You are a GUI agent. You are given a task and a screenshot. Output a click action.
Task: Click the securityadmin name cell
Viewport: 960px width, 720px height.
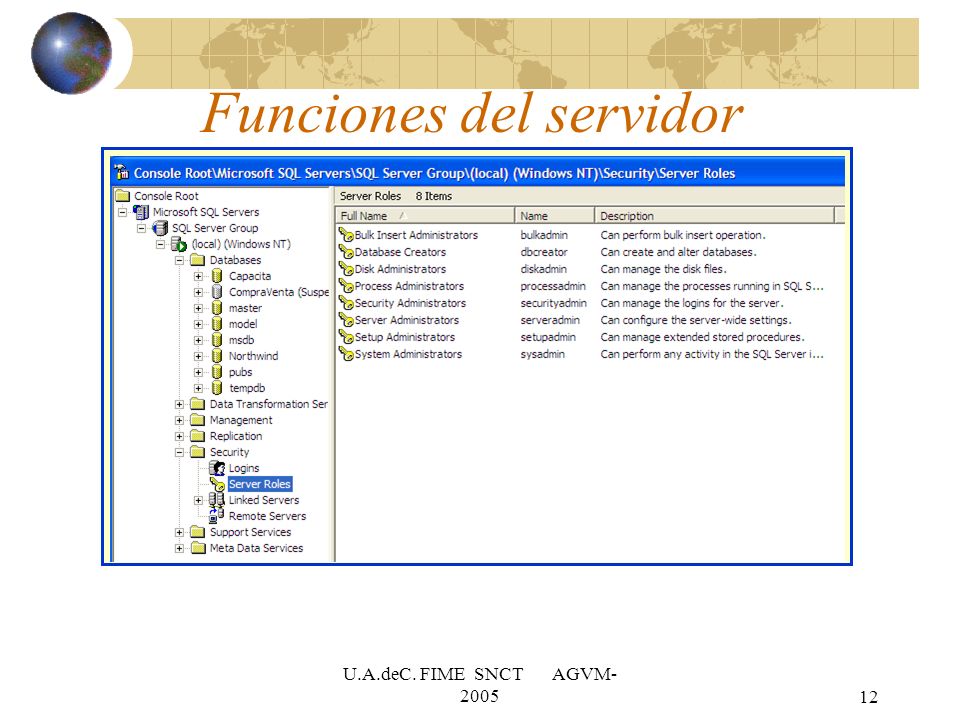point(553,303)
